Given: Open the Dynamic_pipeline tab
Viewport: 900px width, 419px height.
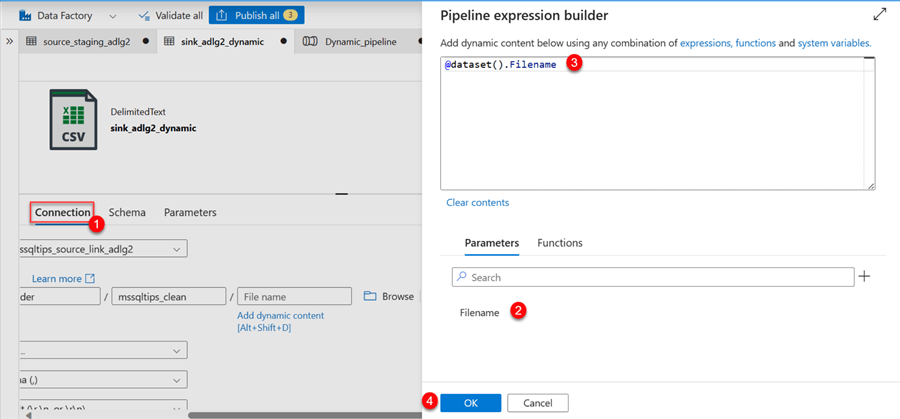Looking at the screenshot, I should (x=360, y=42).
